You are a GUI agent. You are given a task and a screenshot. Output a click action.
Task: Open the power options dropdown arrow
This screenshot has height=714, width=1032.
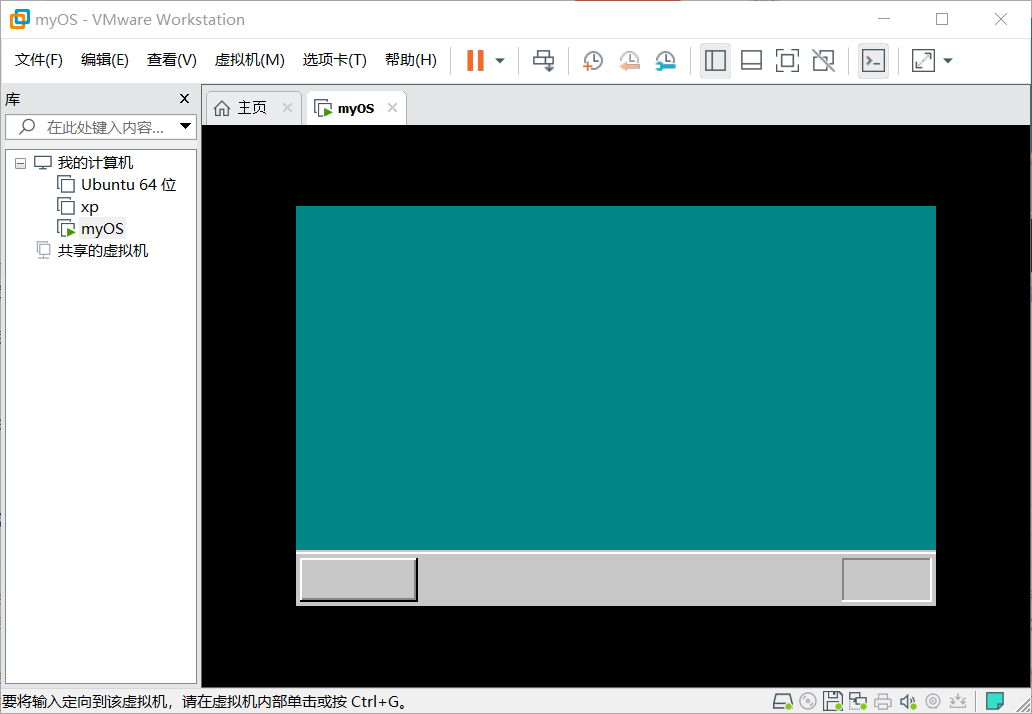tap(500, 61)
